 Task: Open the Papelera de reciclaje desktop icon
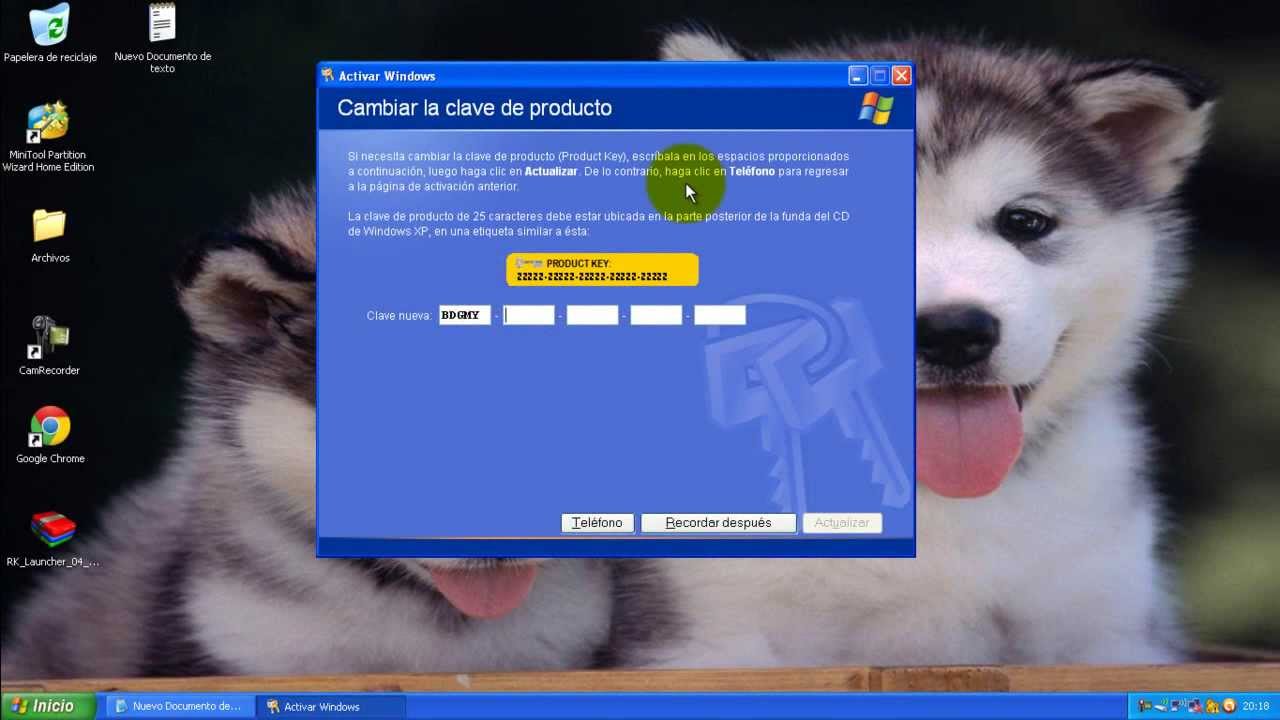[x=50, y=34]
